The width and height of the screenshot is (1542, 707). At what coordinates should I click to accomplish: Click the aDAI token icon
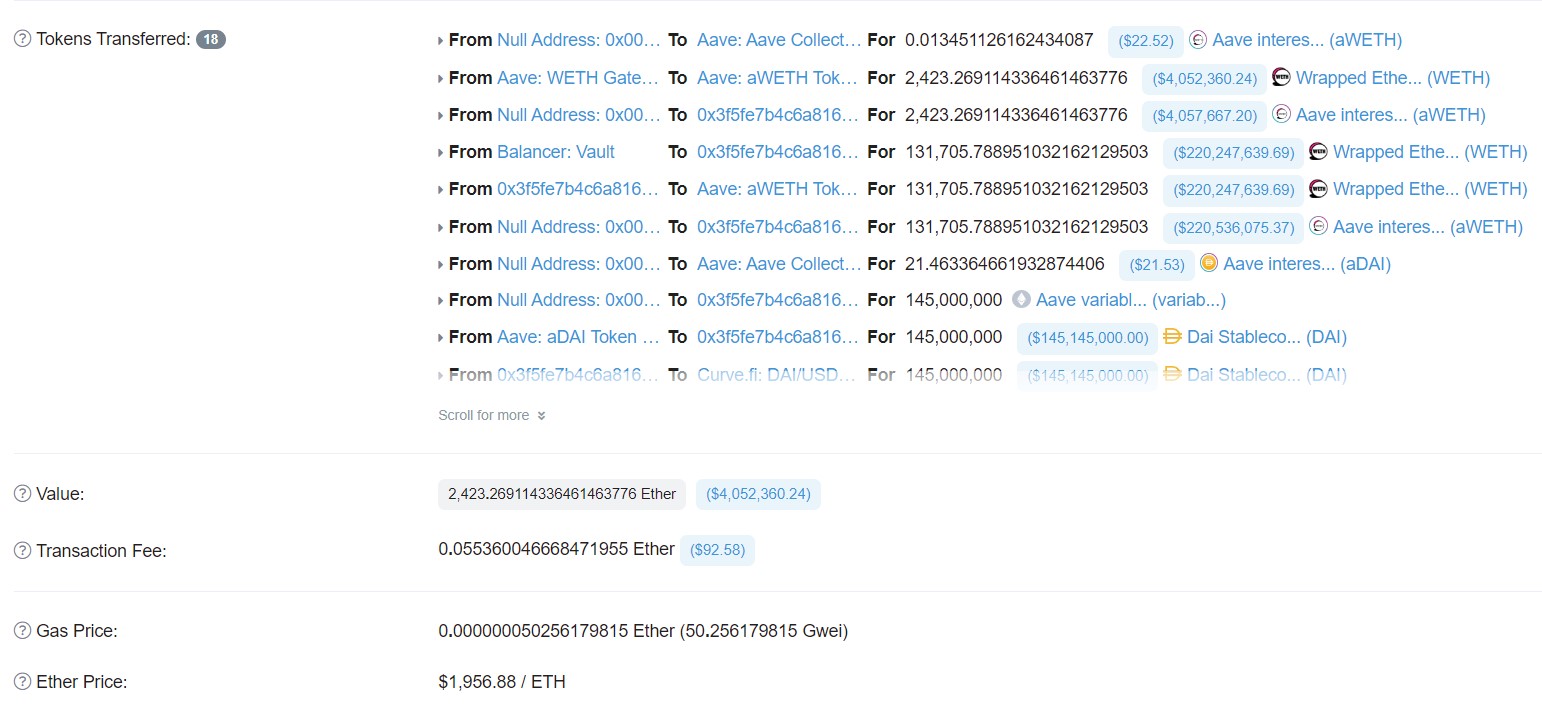1208,264
